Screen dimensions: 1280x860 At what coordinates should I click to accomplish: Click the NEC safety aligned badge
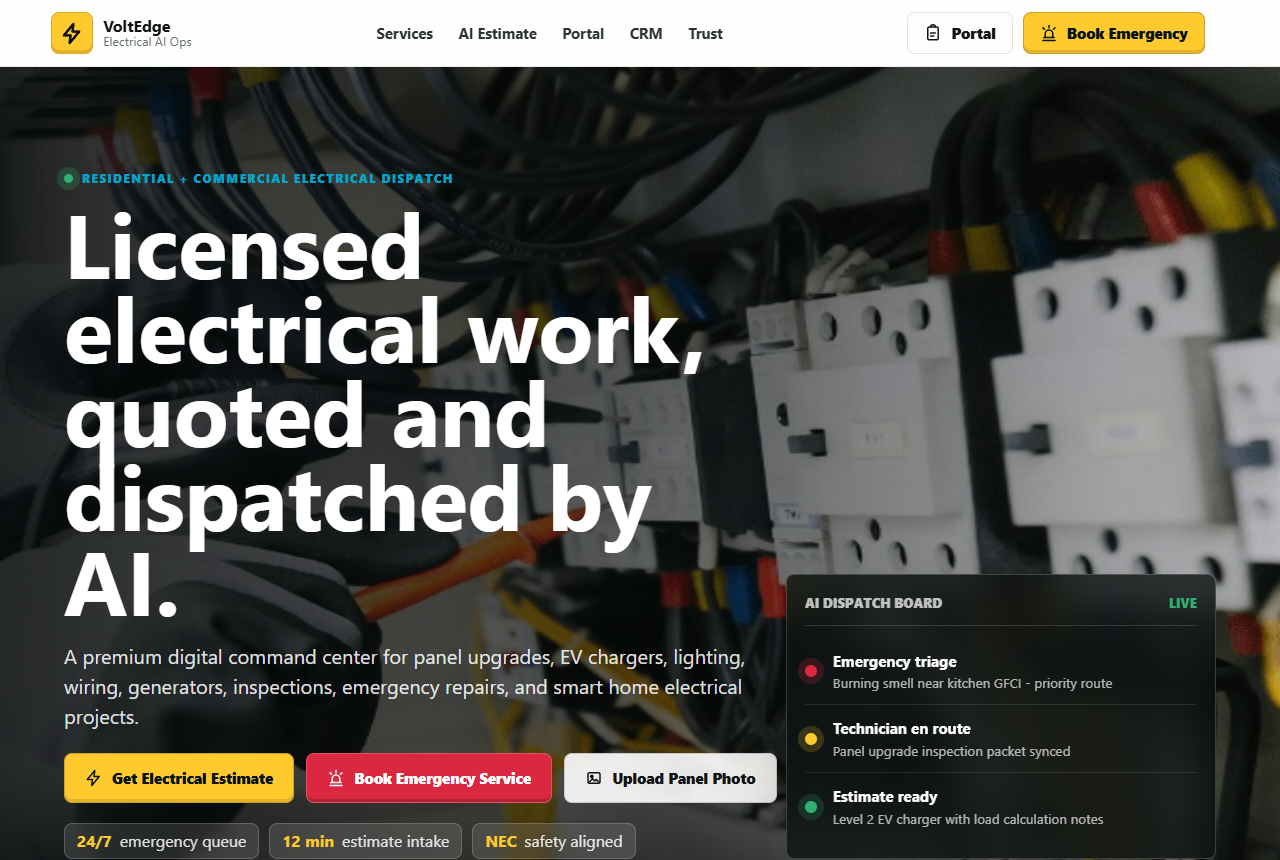coord(553,841)
